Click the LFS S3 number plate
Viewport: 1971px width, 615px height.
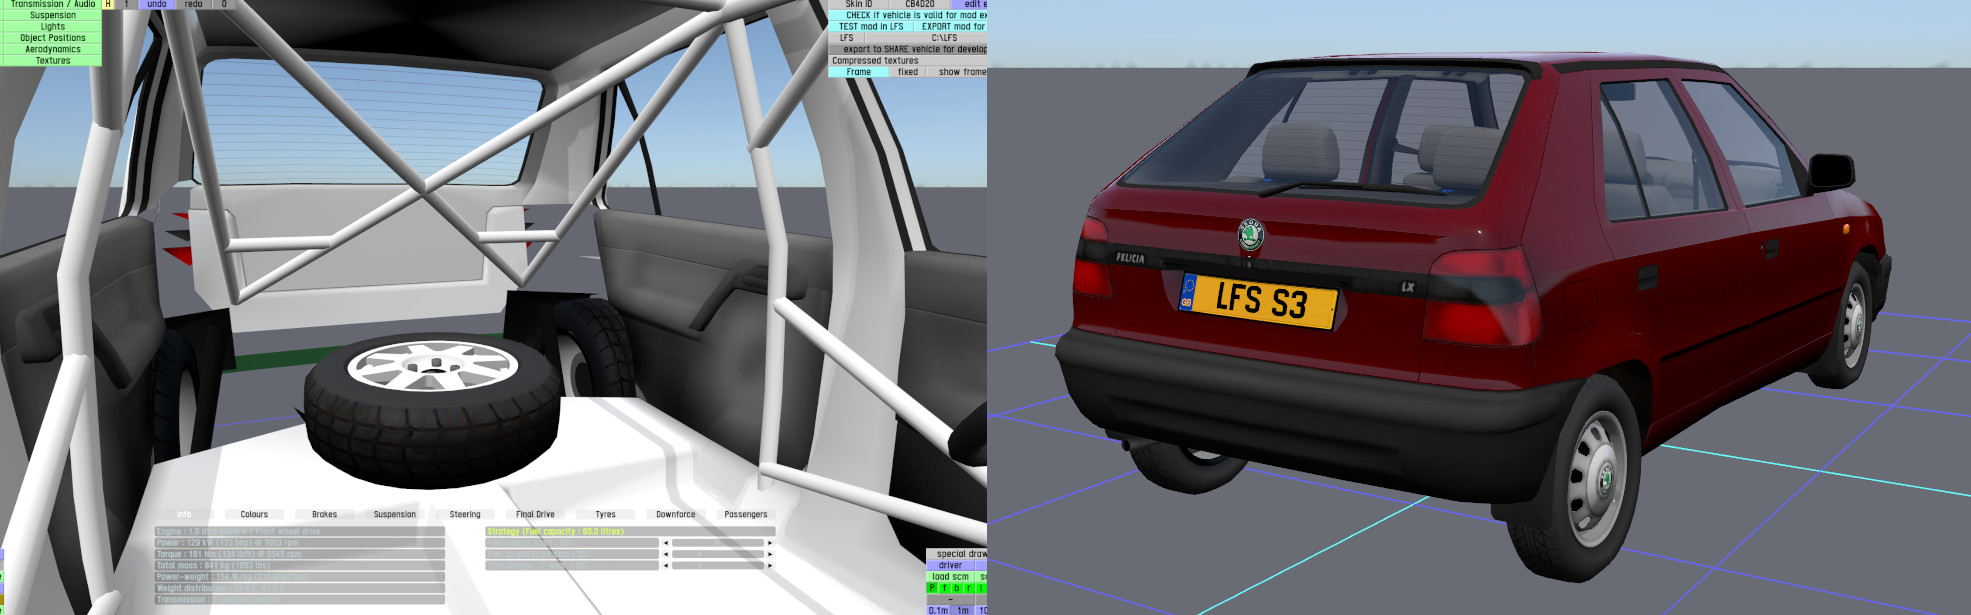(x=1259, y=300)
